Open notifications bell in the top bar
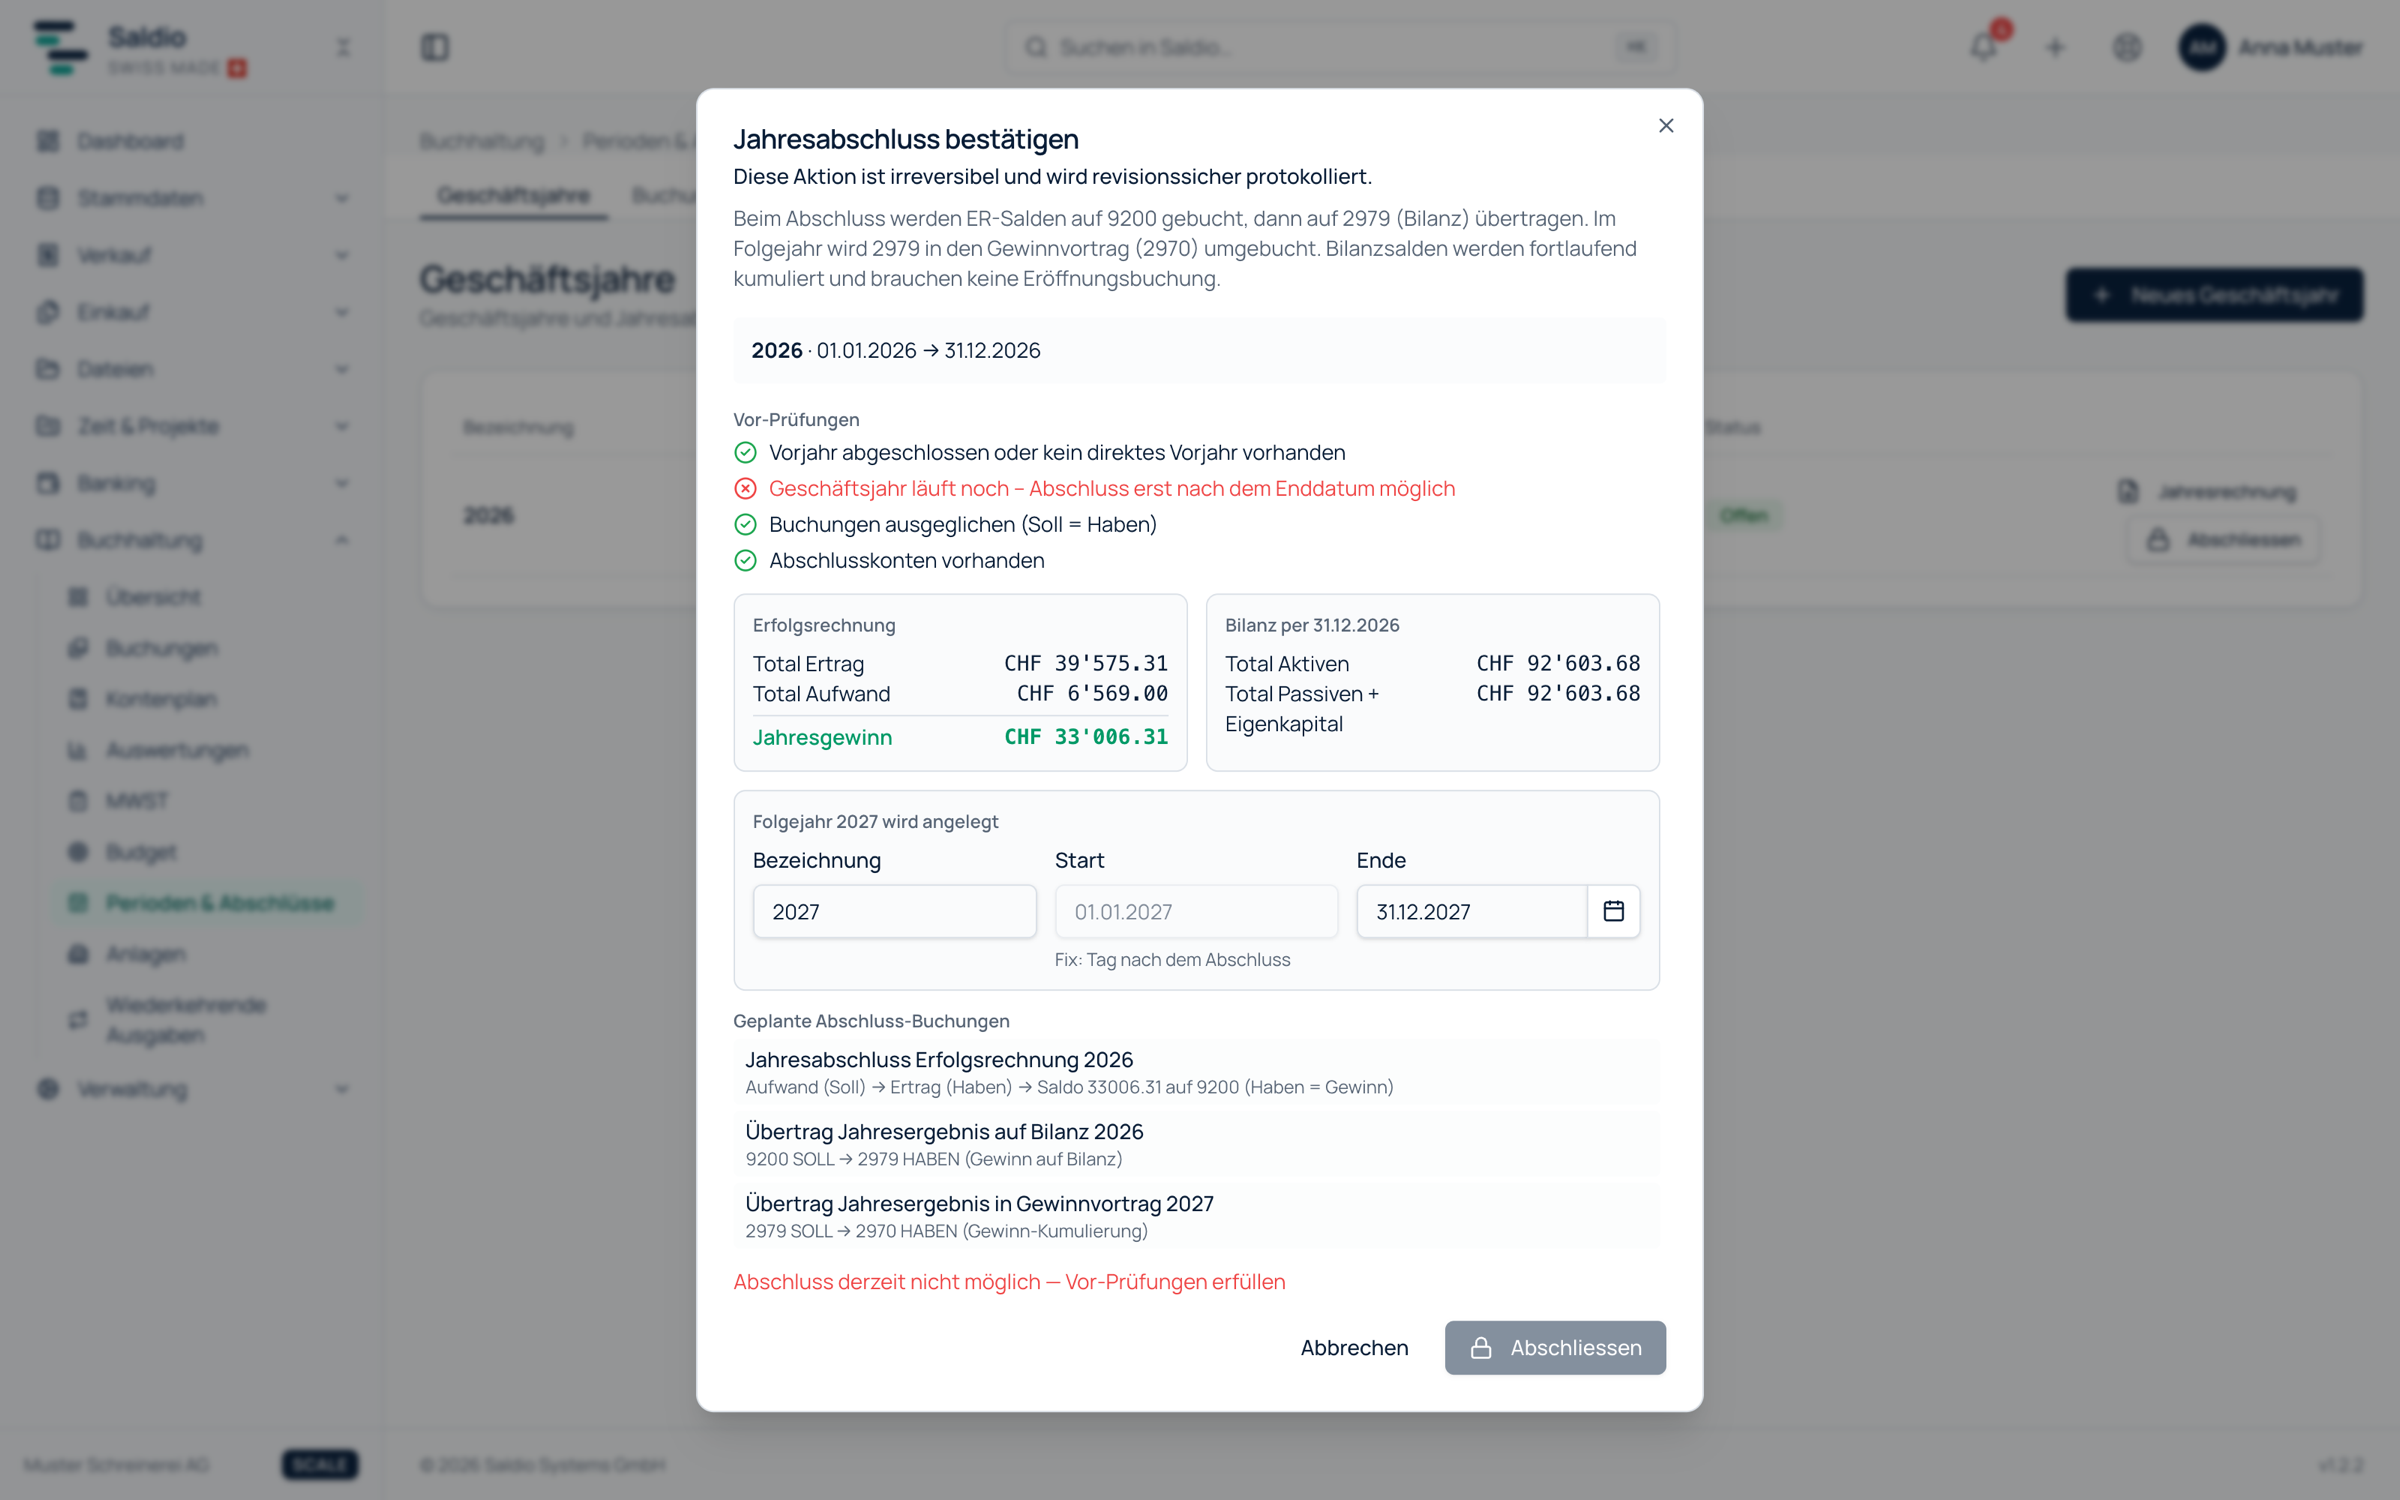Image resolution: width=2400 pixels, height=1500 pixels. pyautogui.click(x=1984, y=47)
